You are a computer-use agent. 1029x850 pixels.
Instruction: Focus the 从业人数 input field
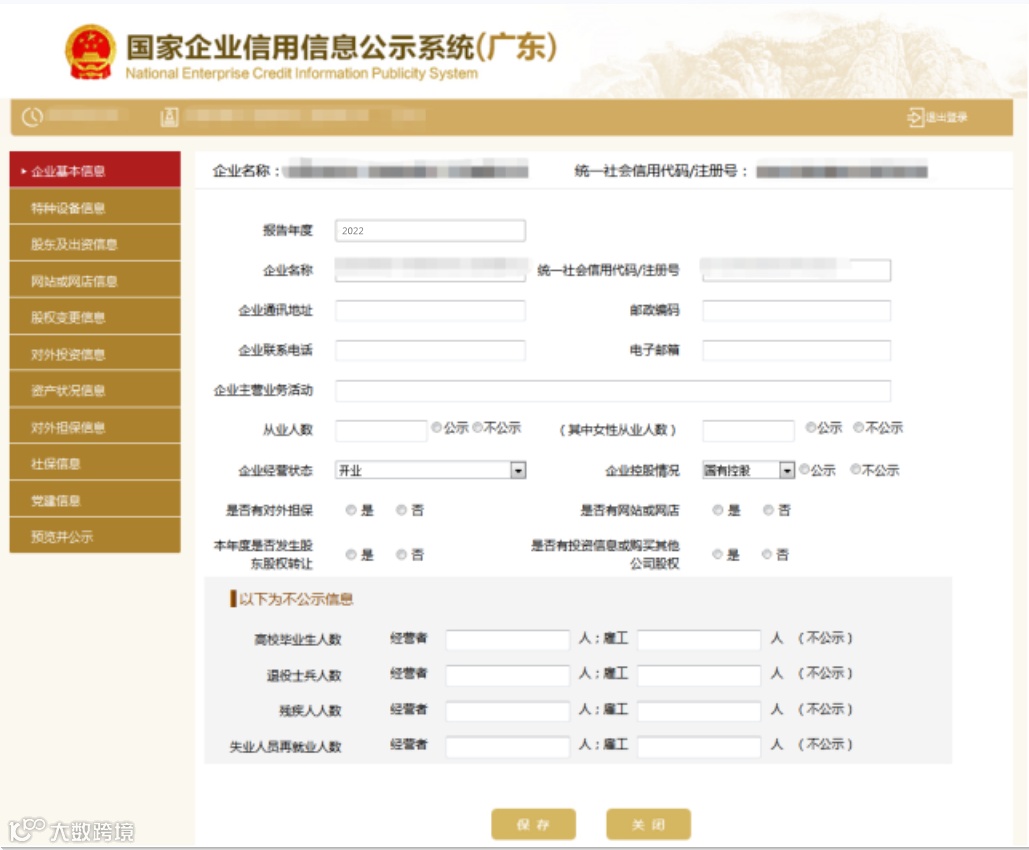pyautogui.click(x=381, y=431)
